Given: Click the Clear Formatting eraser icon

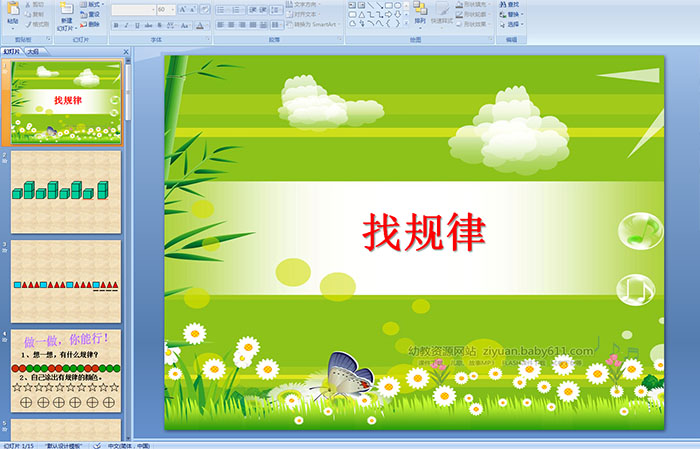Looking at the screenshot, I should [205, 9].
